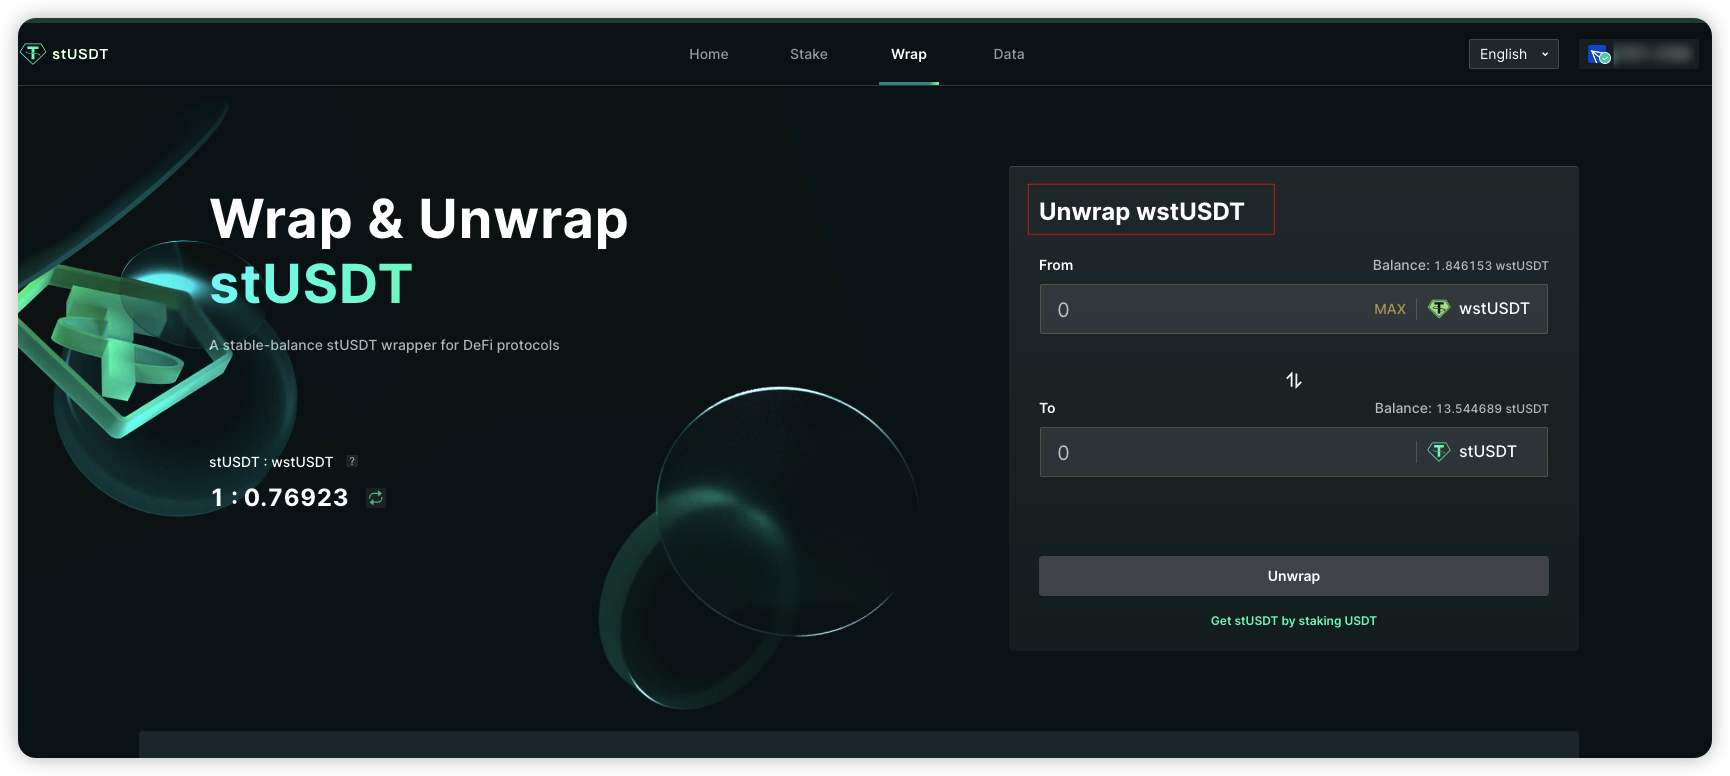The image size is (1730, 776).
Task: Click the stUSDT token icon in To field
Action: (x=1439, y=452)
